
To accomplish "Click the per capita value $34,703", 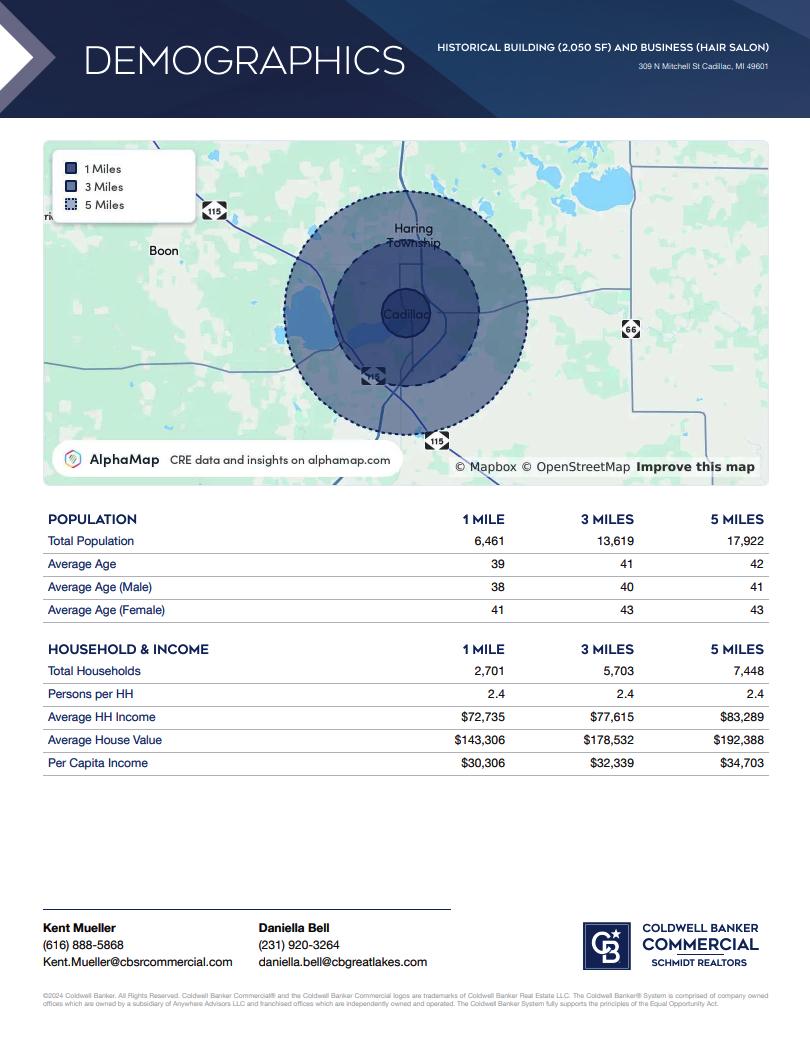I will [x=741, y=763].
